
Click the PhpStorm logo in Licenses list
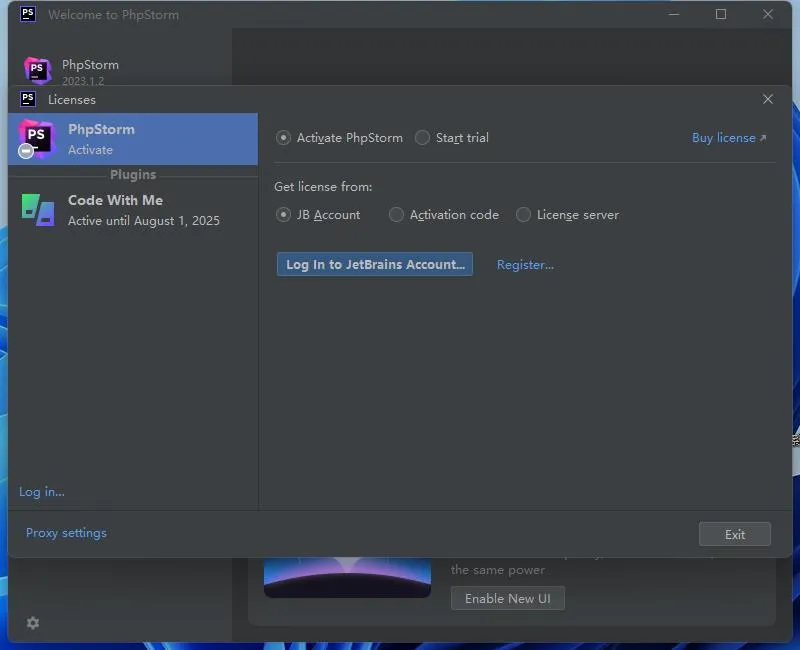pyautogui.click(x=36, y=139)
